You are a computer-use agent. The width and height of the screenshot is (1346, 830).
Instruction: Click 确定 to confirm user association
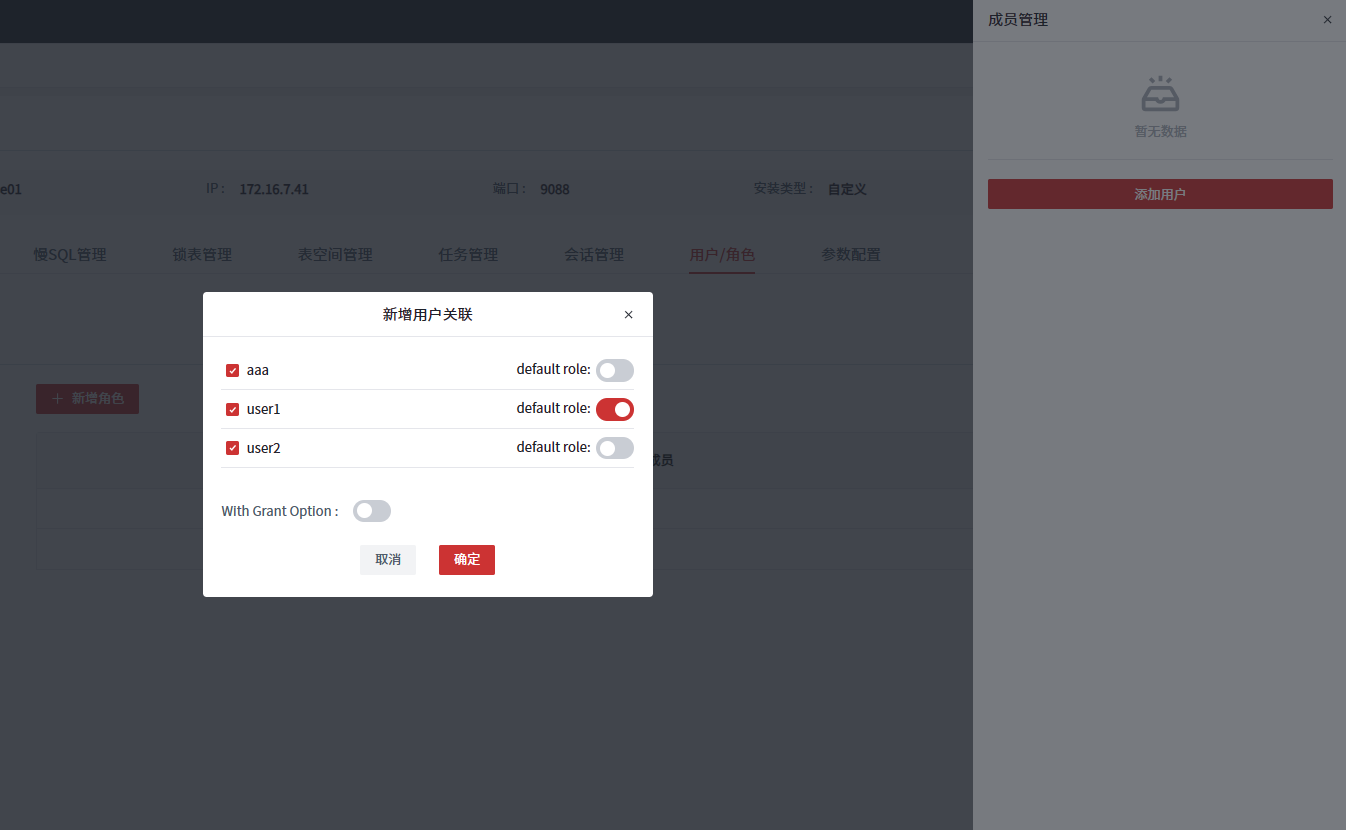pyautogui.click(x=466, y=560)
